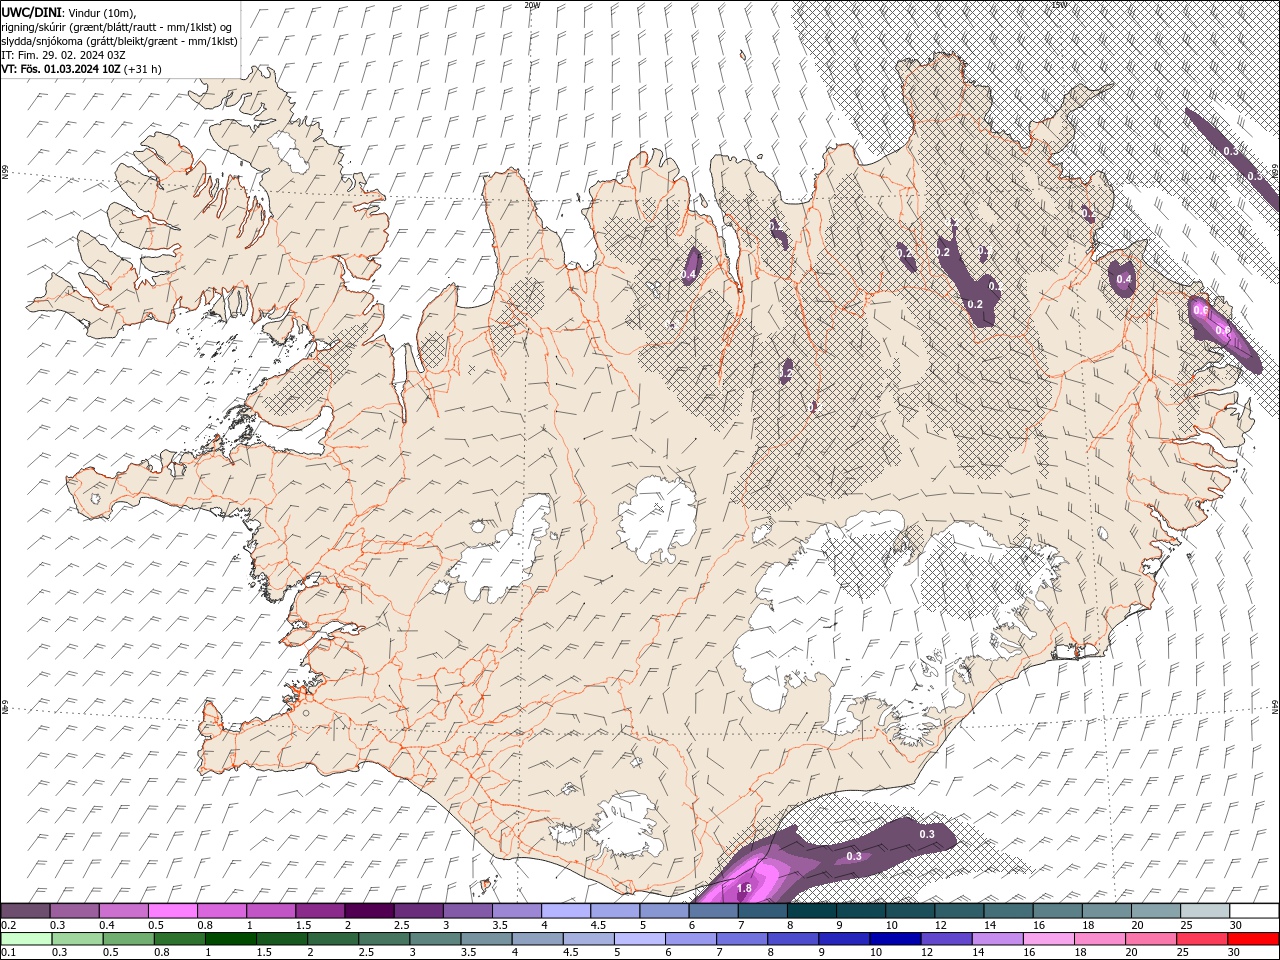This screenshot has width=1280, height=960.
Task: Click the 'IT: Fim. 29. 02. 2024 03Z' line
Action: 64,55
